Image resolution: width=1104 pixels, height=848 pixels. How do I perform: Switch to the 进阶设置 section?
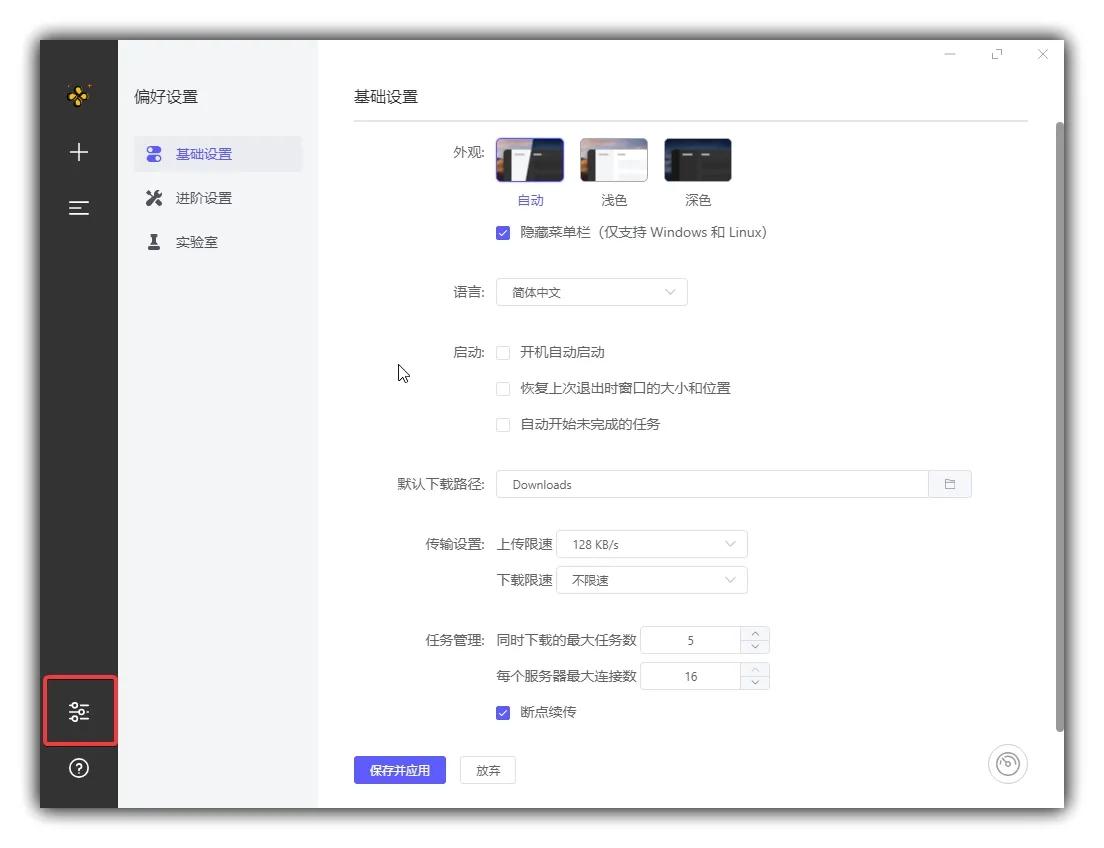pos(205,198)
